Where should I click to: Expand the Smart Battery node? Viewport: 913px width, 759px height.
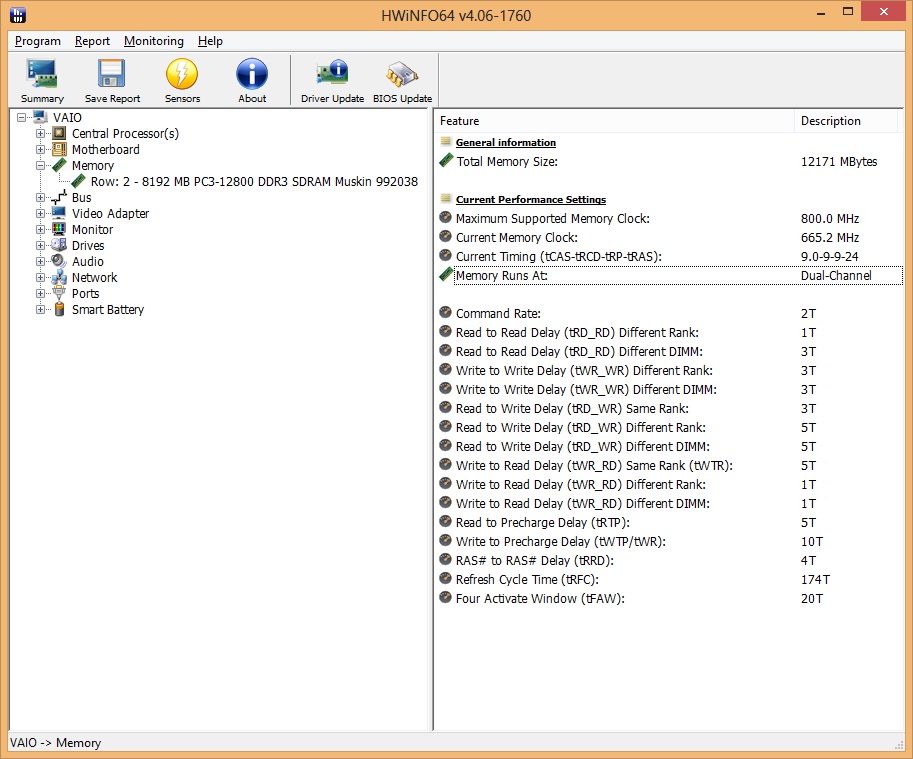[40, 310]
